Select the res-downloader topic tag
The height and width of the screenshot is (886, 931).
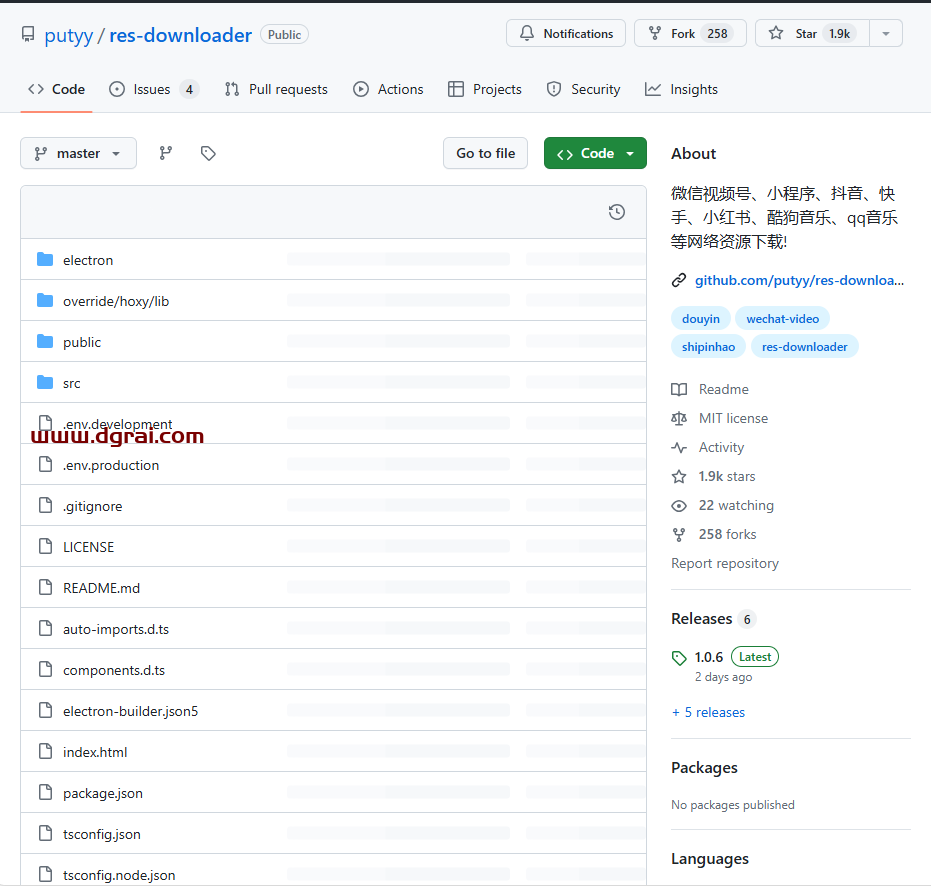pos(805,347)
